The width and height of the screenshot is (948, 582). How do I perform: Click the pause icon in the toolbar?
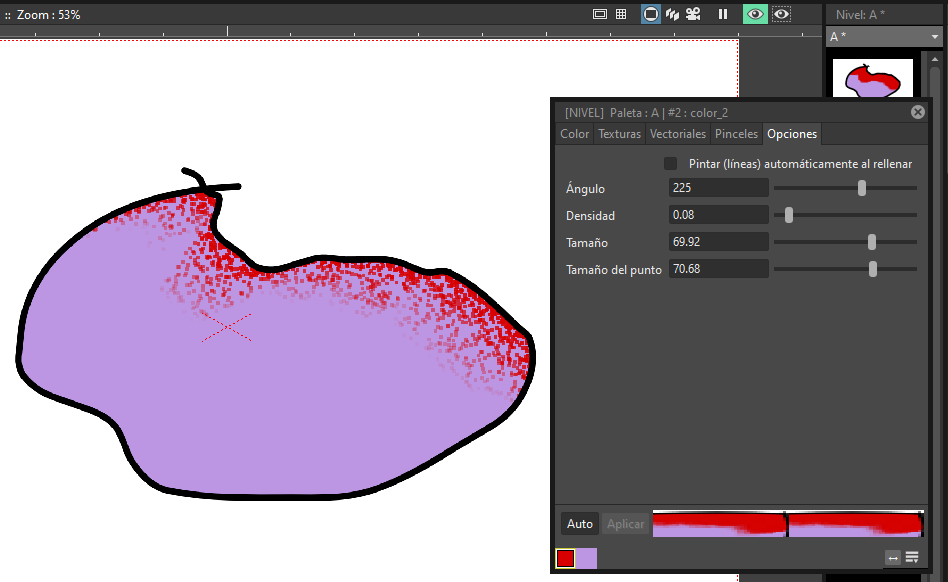coord(721,14)
